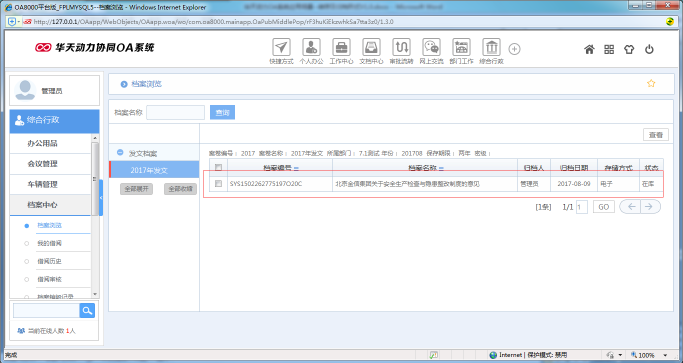Tick the select-all checkbox in table header
The width and height of the screenshot is (683, 363).
pyautogui.click(x=219, y=168)
